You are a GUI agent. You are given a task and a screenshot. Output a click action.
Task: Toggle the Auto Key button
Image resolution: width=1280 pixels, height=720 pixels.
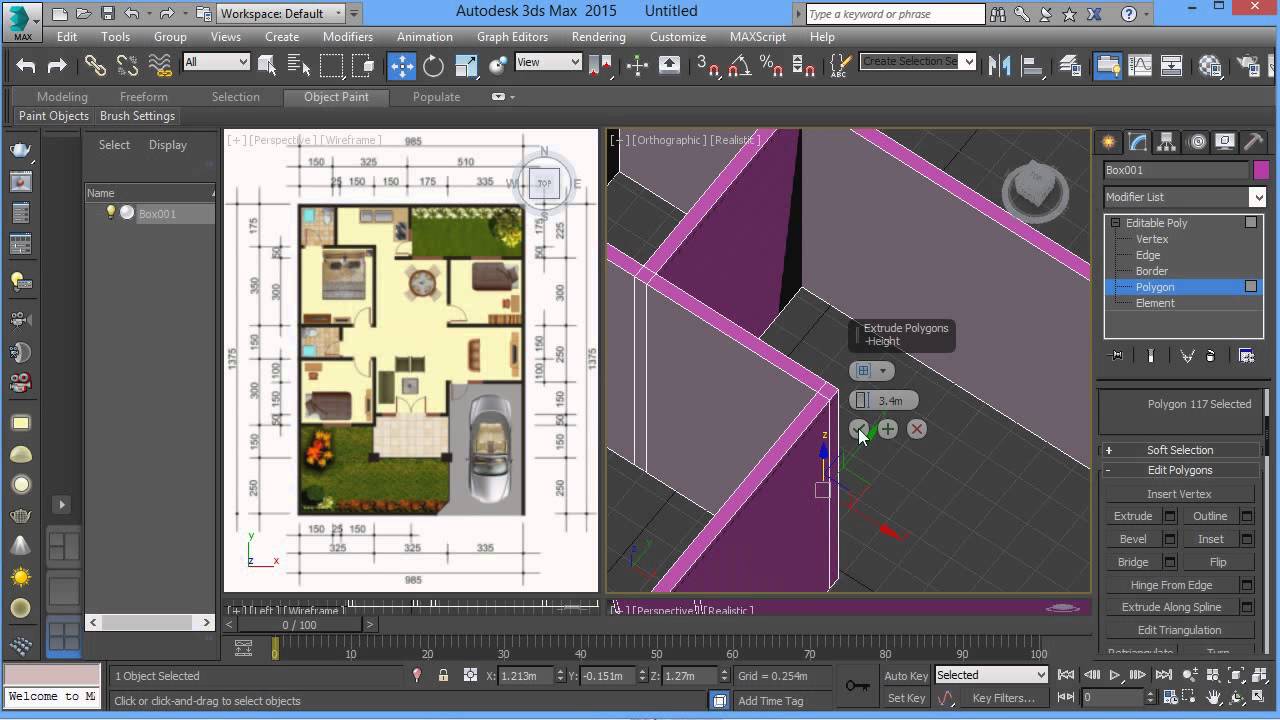906,676
